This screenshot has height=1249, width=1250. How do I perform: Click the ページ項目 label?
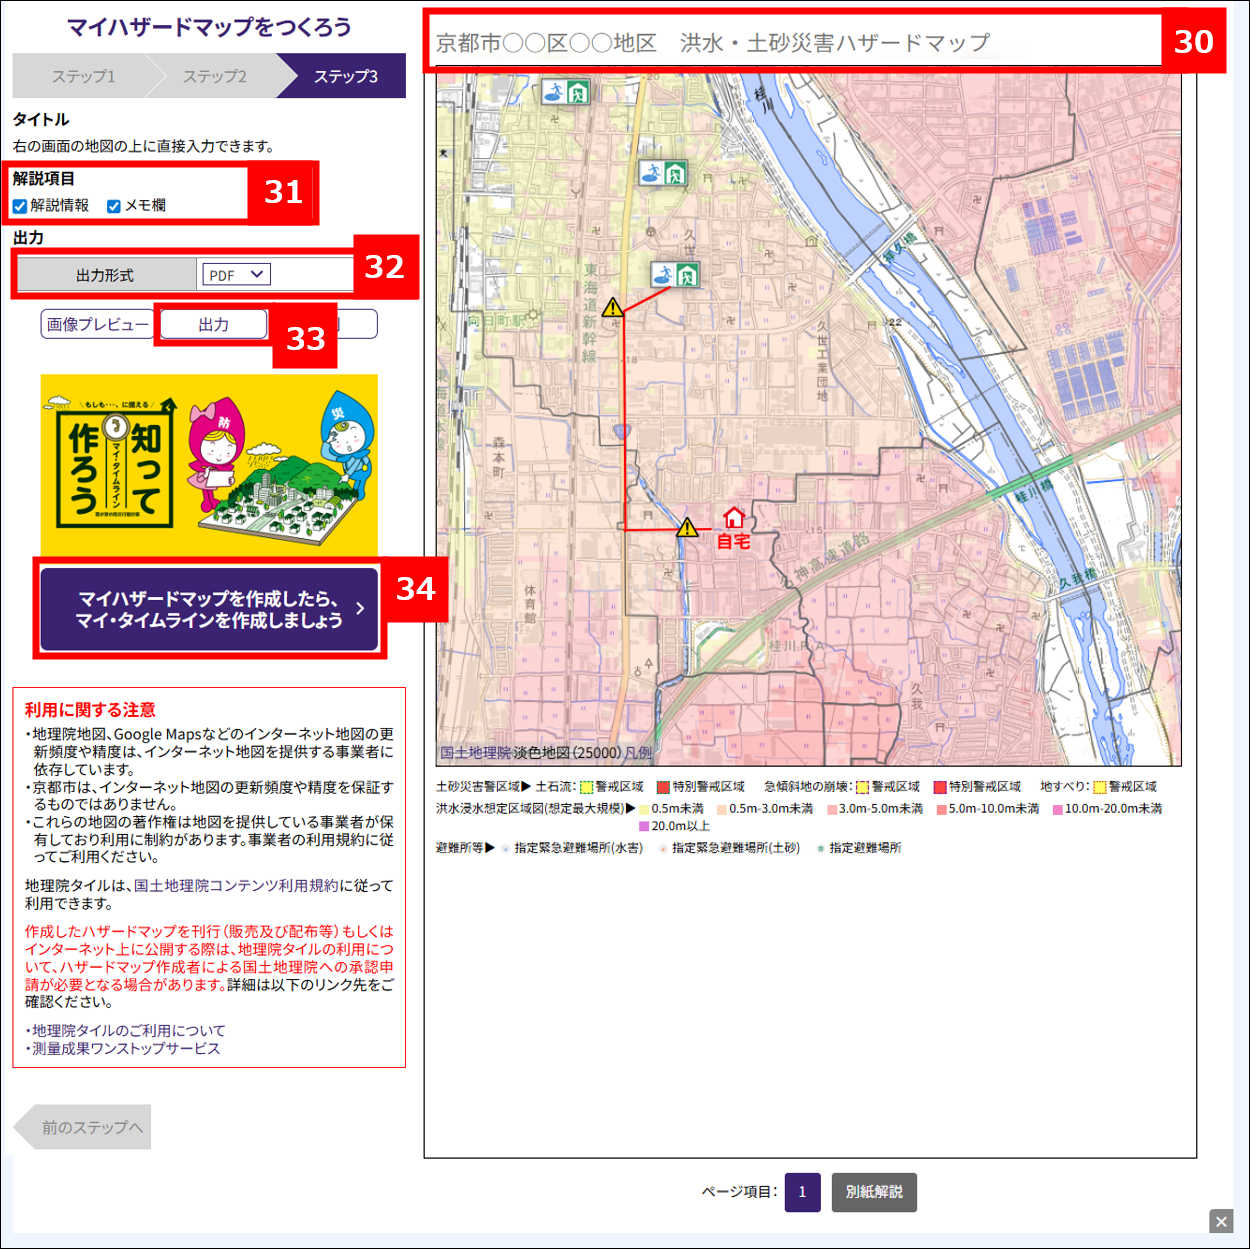tap(738, 1191)
